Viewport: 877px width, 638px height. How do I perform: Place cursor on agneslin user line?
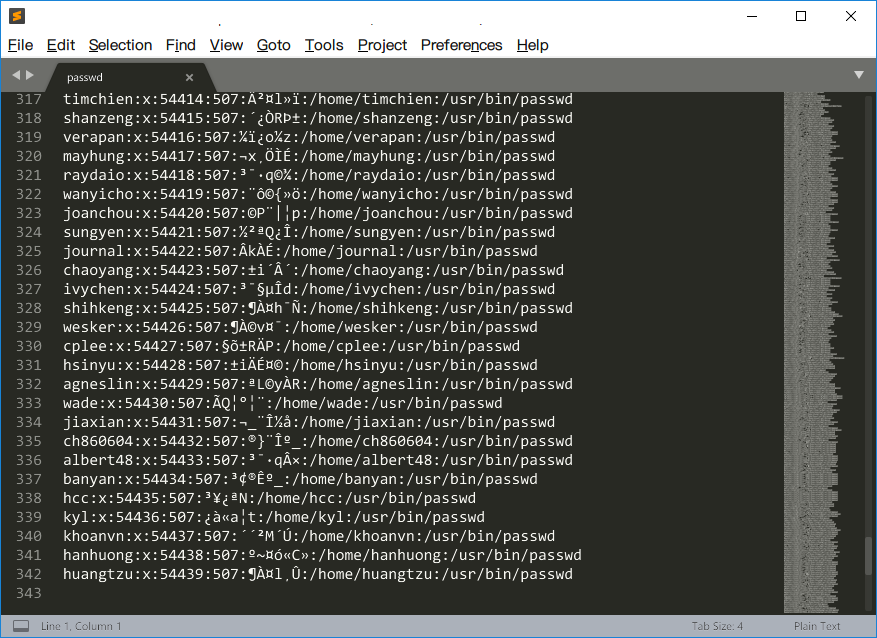tap(318, 384)
